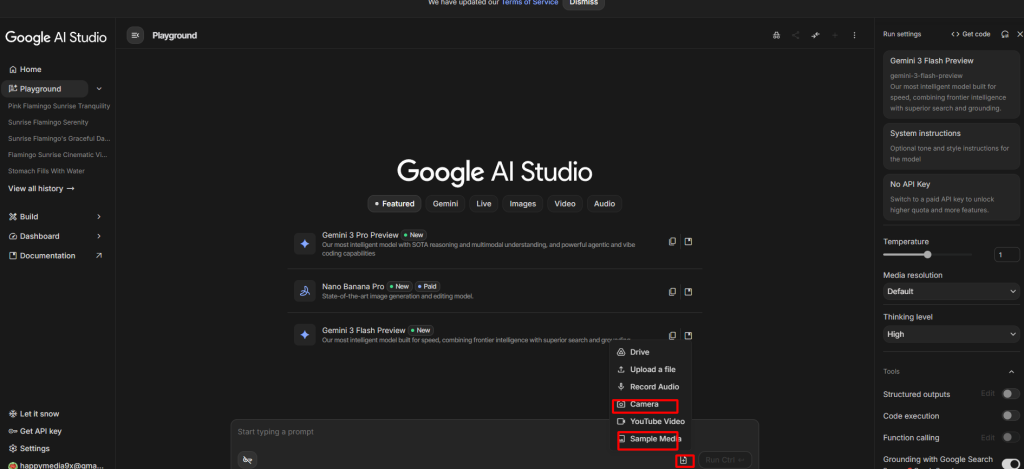The width and height of the screenshot is (1024, 469).
Task: Turn on Code execution toggle
Action: pyautogui.click(x=1010, y=415)
